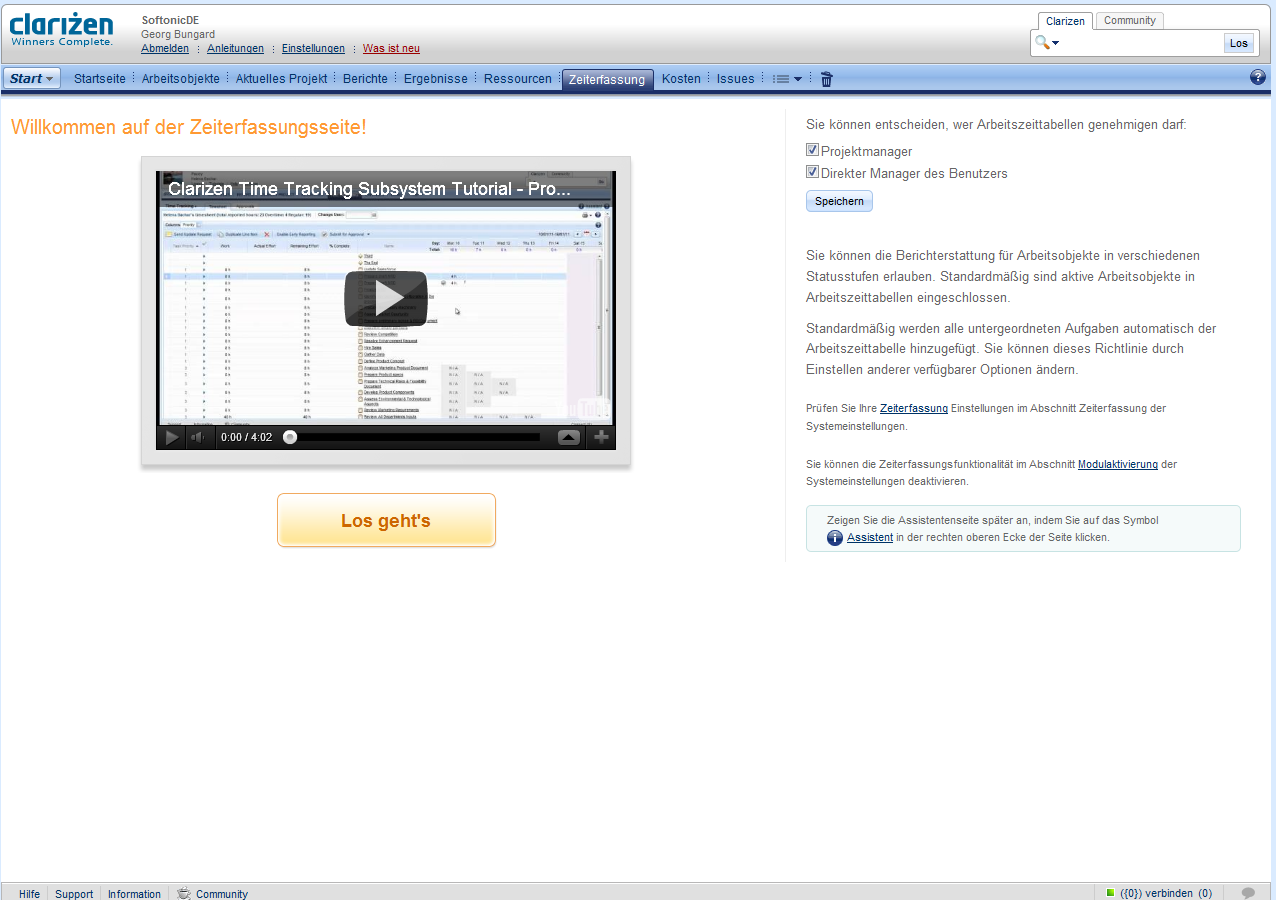The height and width of the screenshot is (900, 1276).
Task: Go to the Startseite tab
Action: point(100,78)
